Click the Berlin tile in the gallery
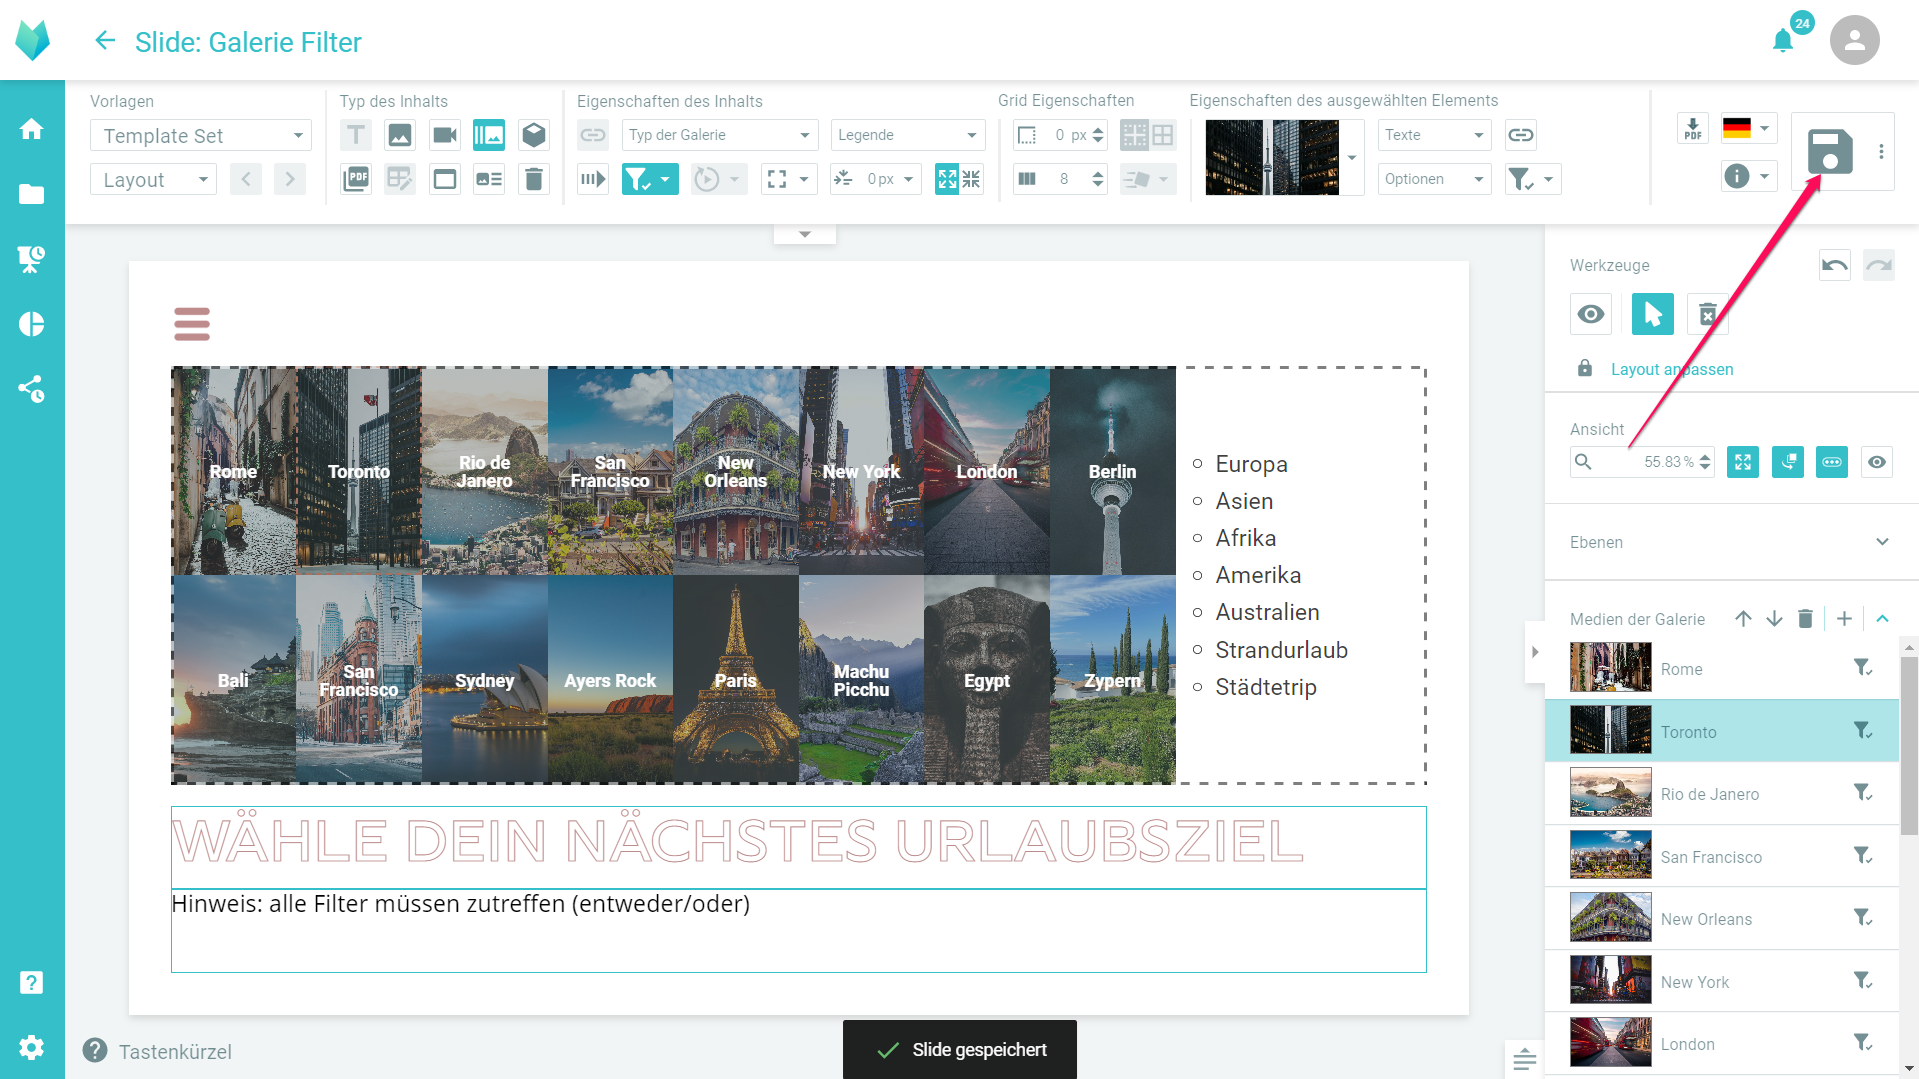This screenshot has height=1079, width=1919. [1112, 471]
